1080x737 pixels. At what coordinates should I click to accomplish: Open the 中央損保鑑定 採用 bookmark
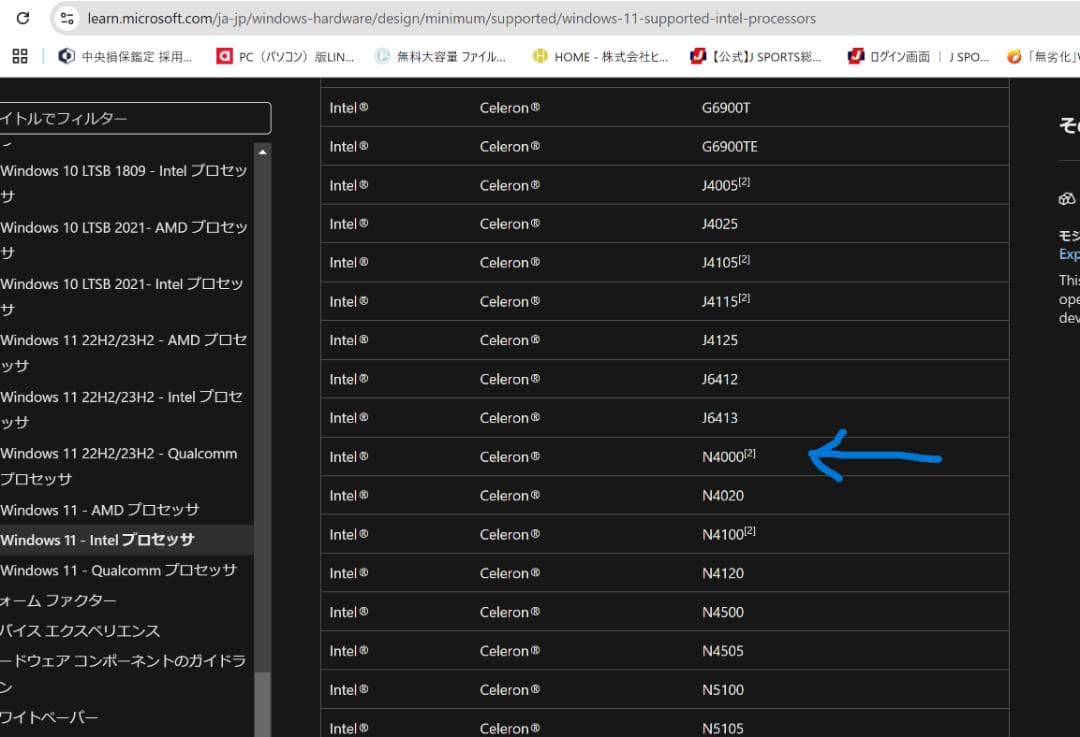coord(125,57)
